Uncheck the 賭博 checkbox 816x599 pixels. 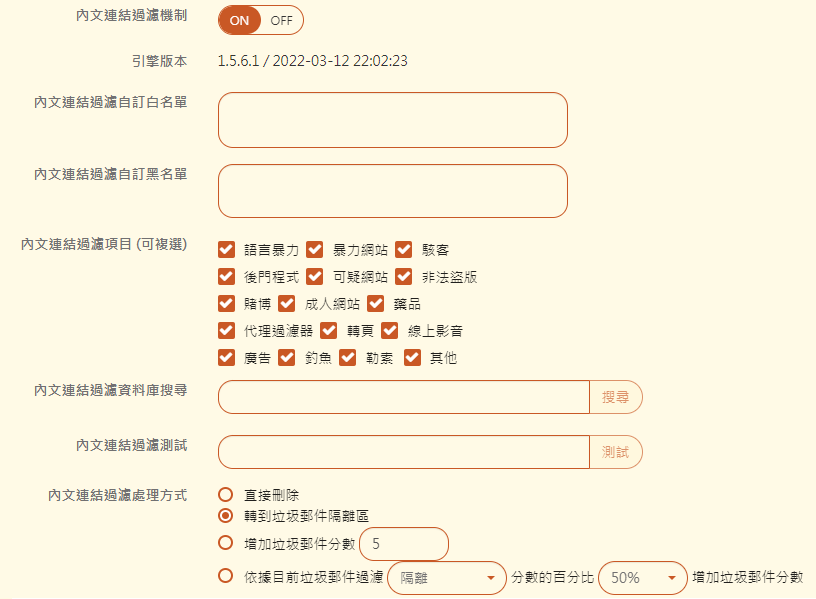click(x=226, y=303)
